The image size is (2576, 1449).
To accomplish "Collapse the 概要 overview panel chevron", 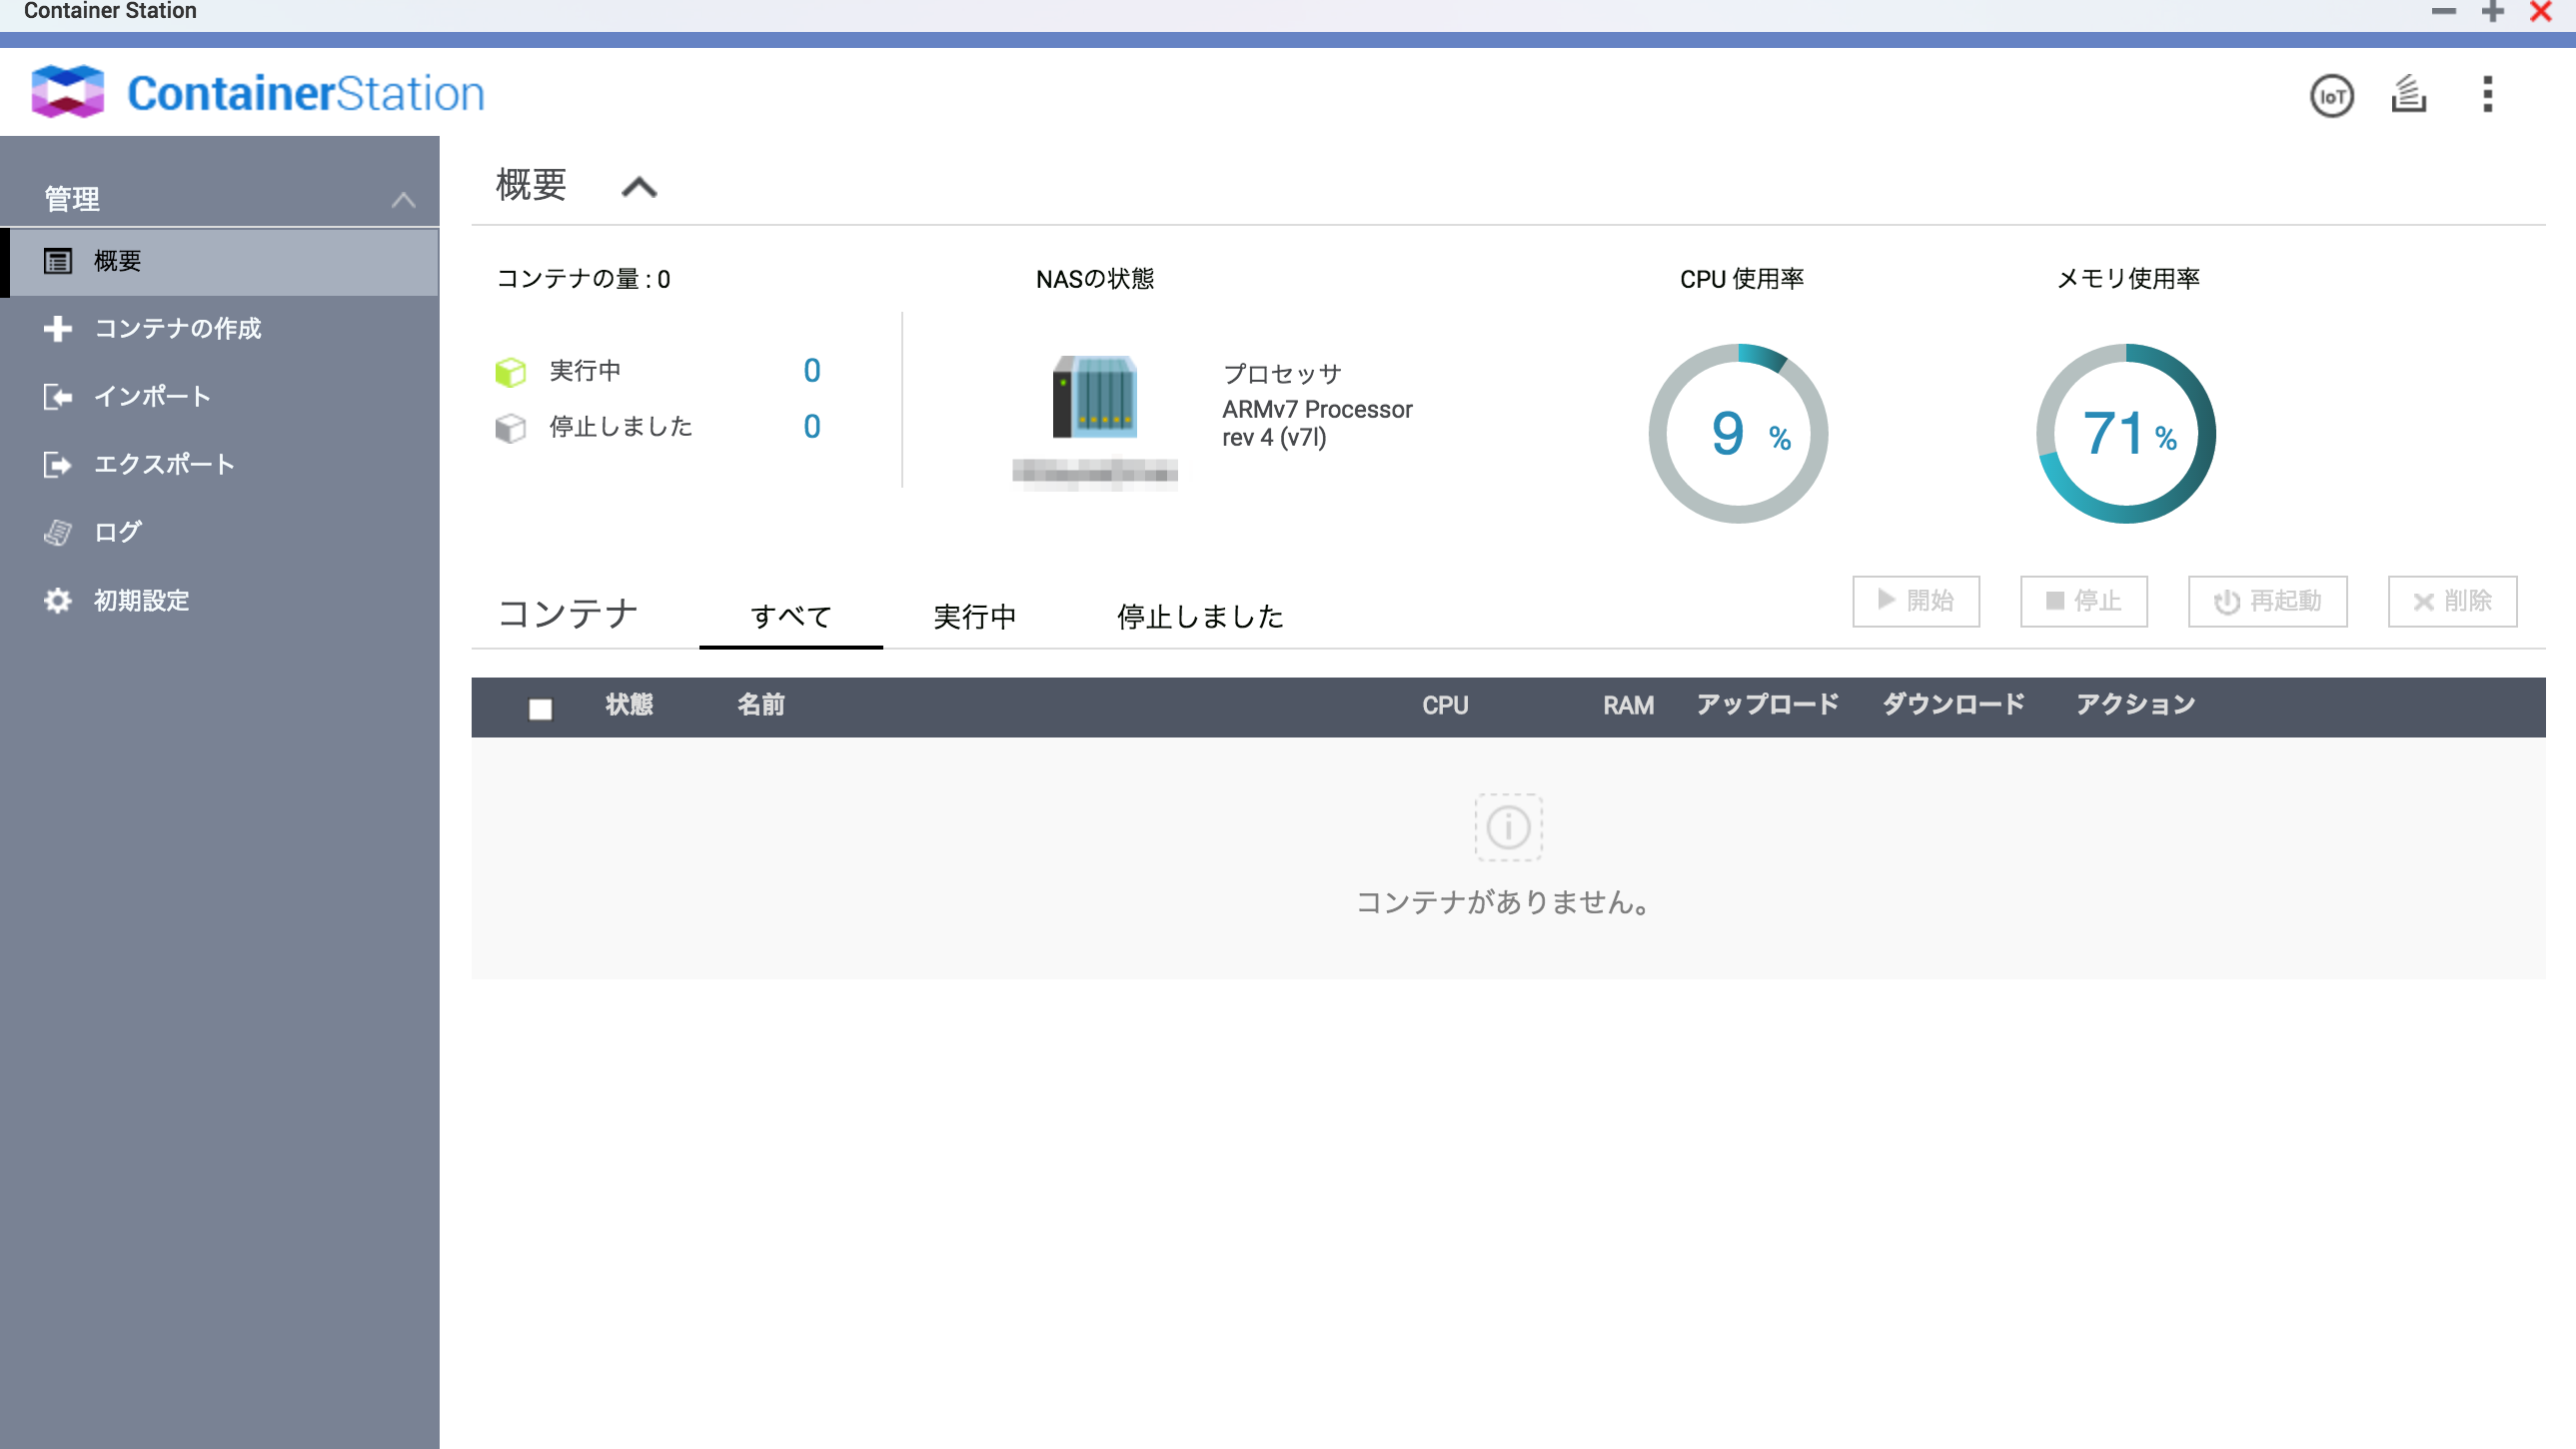I will coord(639,187).
